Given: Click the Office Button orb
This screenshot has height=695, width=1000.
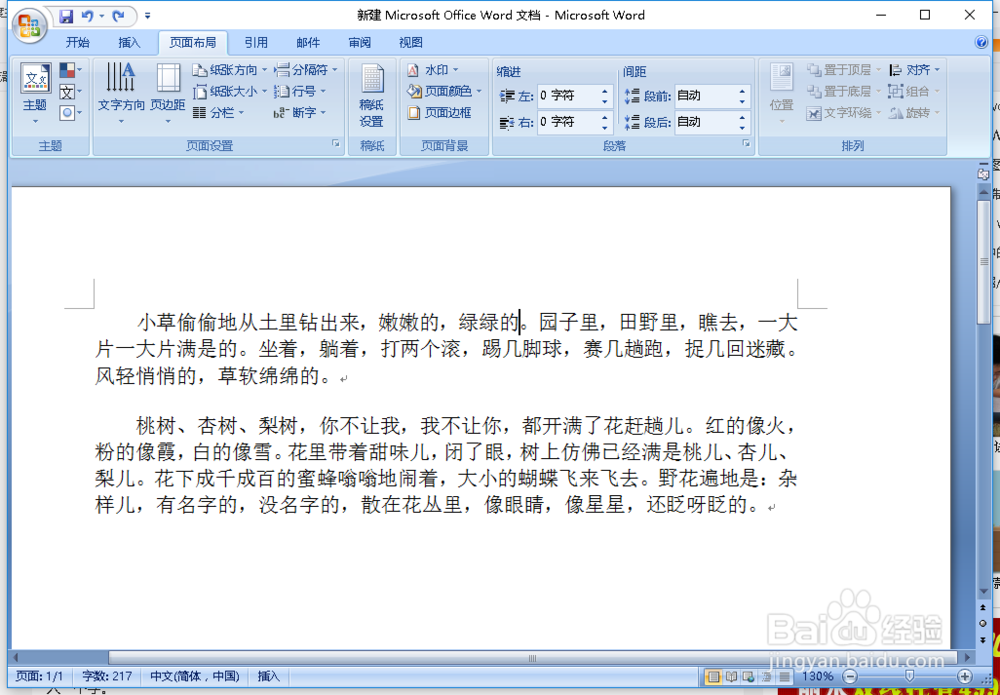Looking at the screenshot, I should click(x=29, y=26).
